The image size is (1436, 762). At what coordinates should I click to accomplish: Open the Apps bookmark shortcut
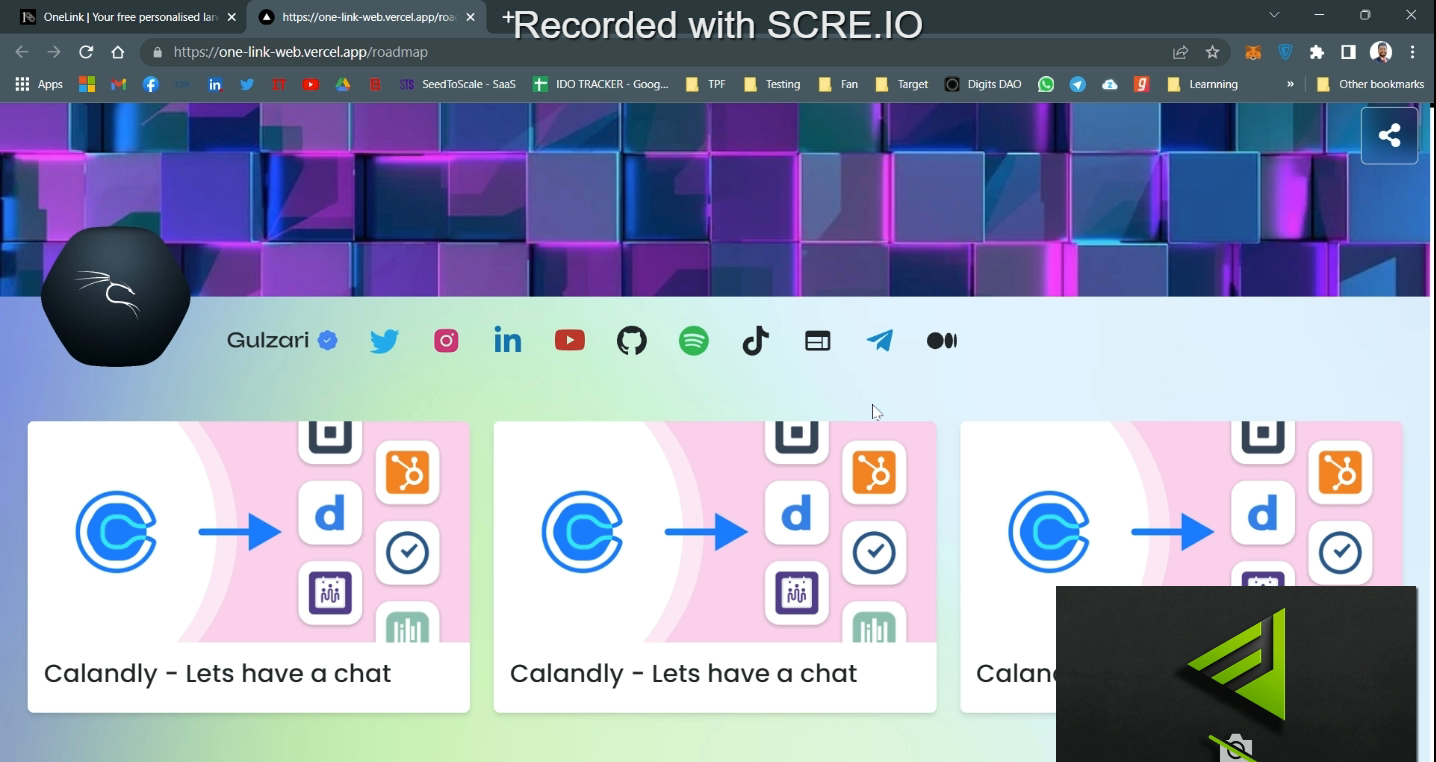[39, 84]
